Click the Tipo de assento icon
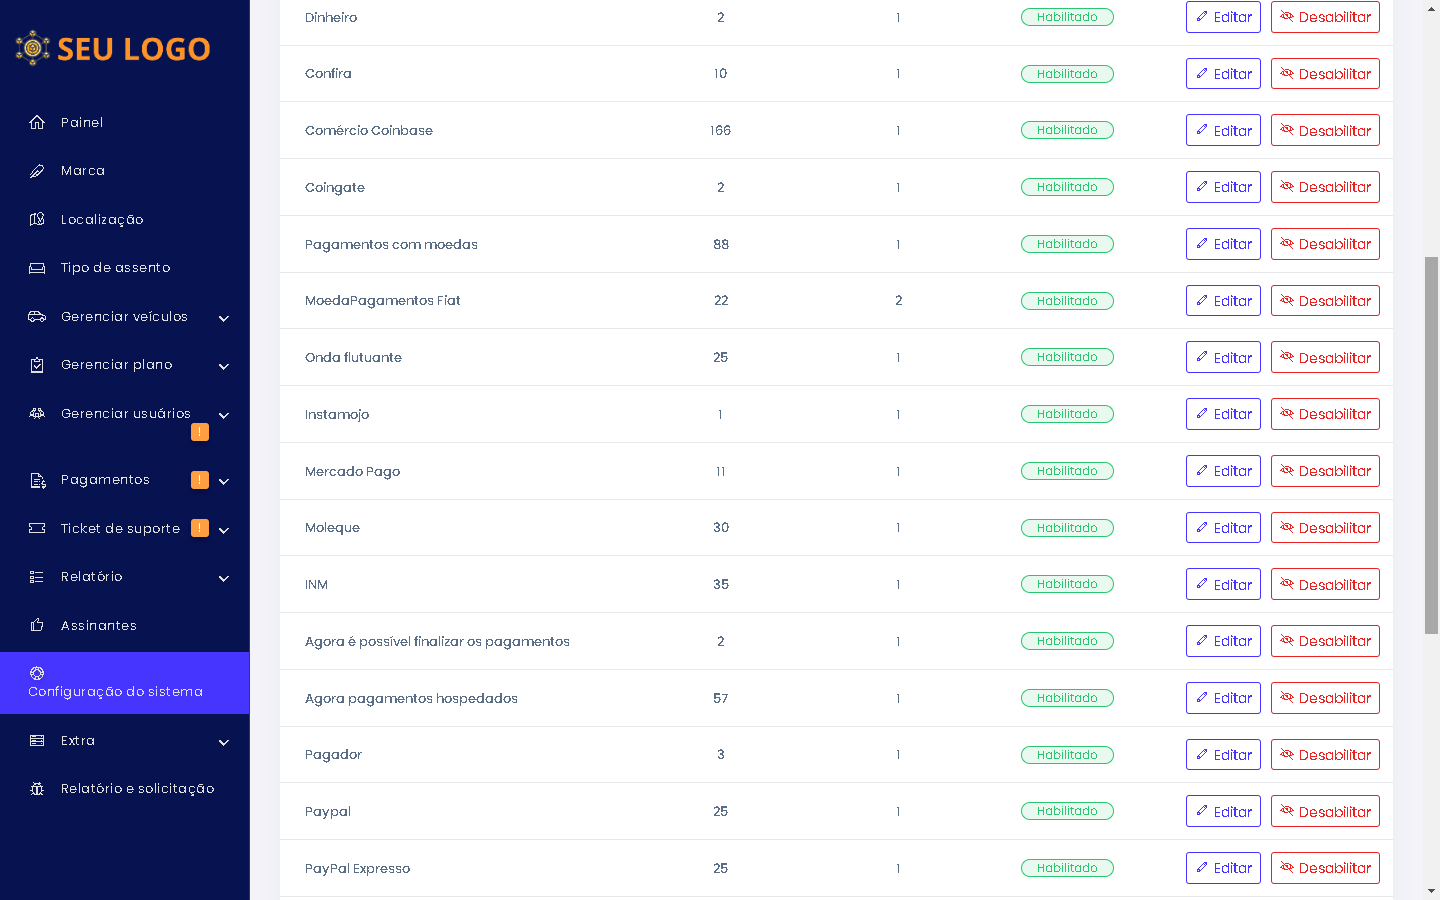 [37, 268]
